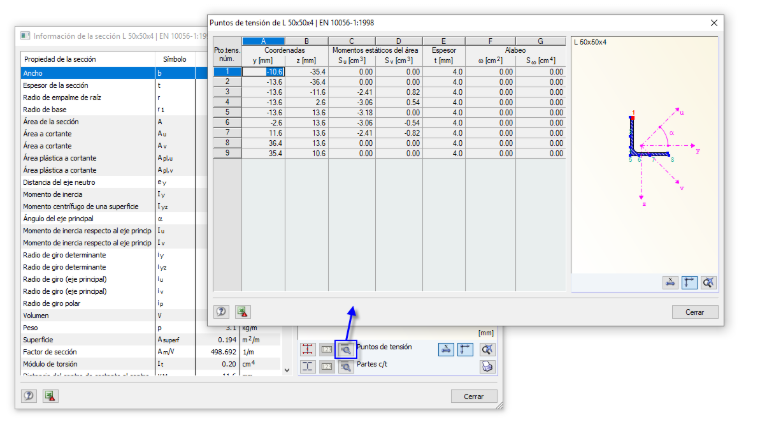This screenshot has height=433, width=760.
Task: Select stress point row number 1
Action: pos(227,71)
